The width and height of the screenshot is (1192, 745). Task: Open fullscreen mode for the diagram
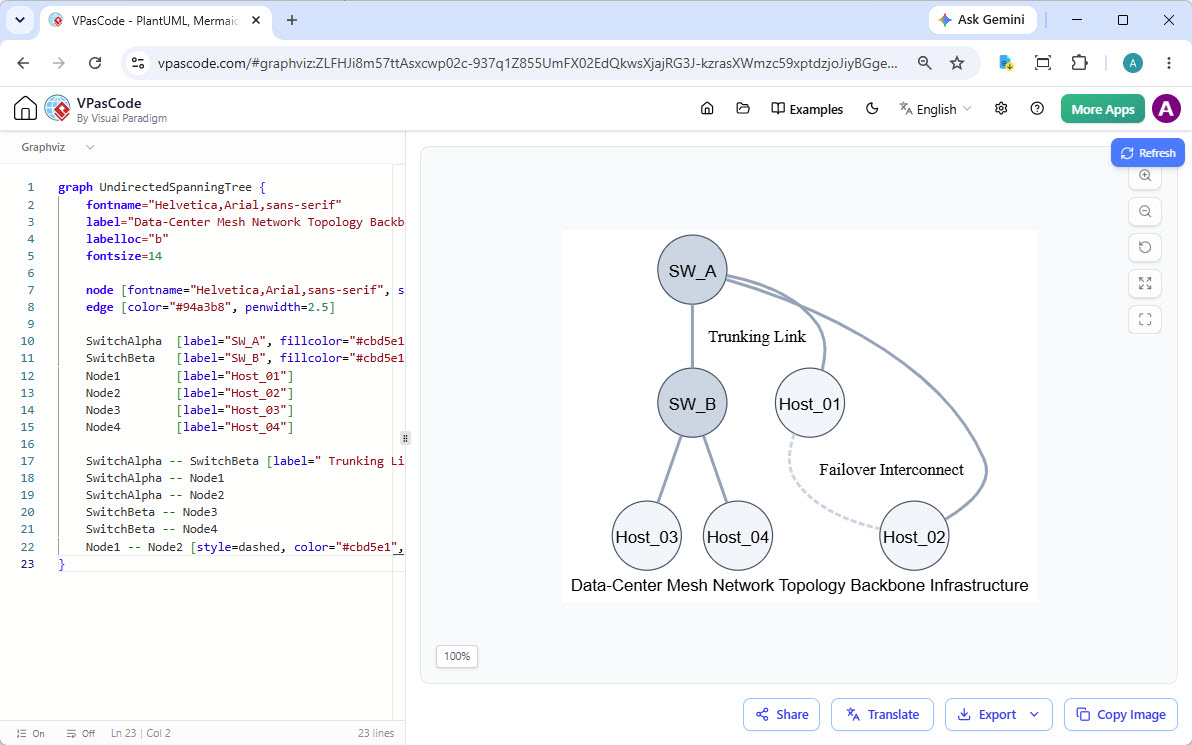[1145, 319]
